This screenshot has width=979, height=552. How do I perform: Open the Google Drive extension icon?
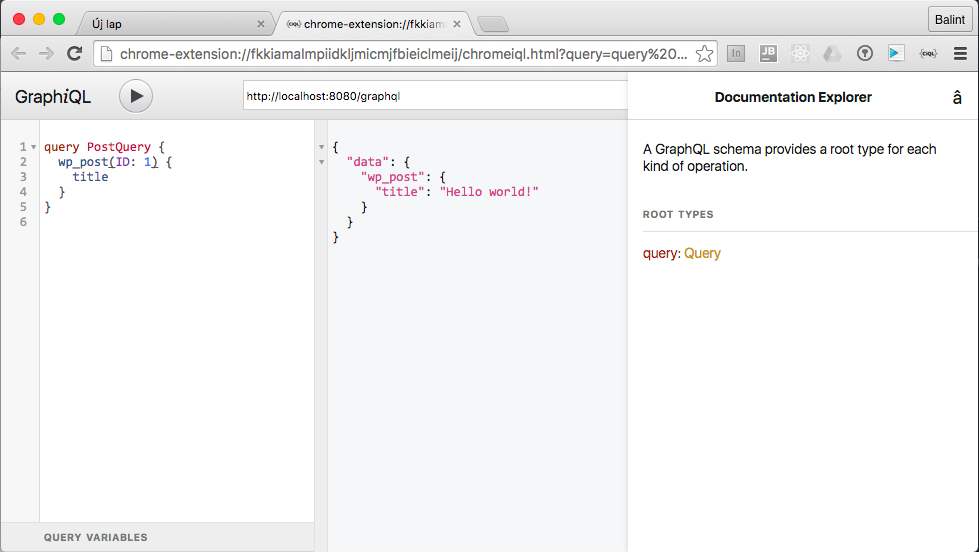pos(832,54)
